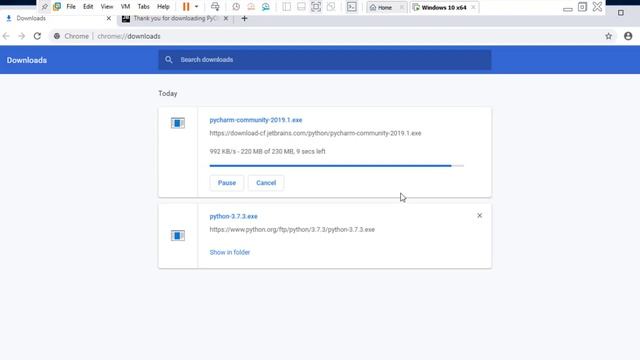The height and width of the screenshot is (360, 640).
Task: Click the pycharm download URL
Action: [315, 133]
